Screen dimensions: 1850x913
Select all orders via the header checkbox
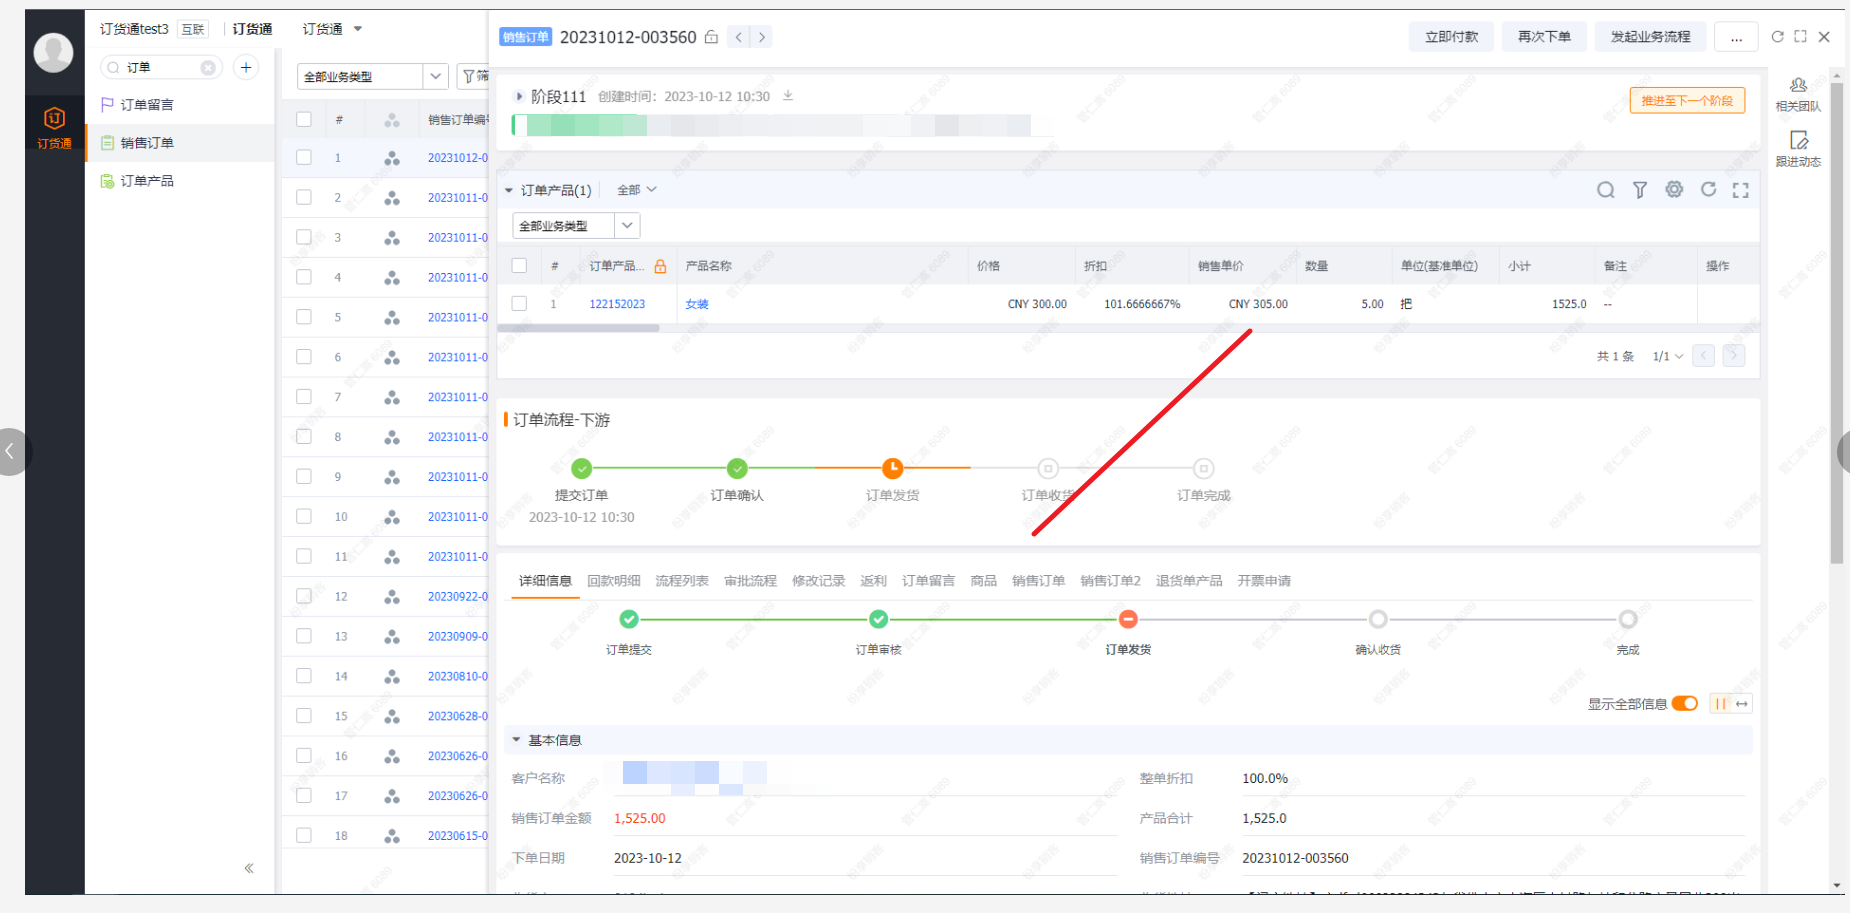click(303, 118)
